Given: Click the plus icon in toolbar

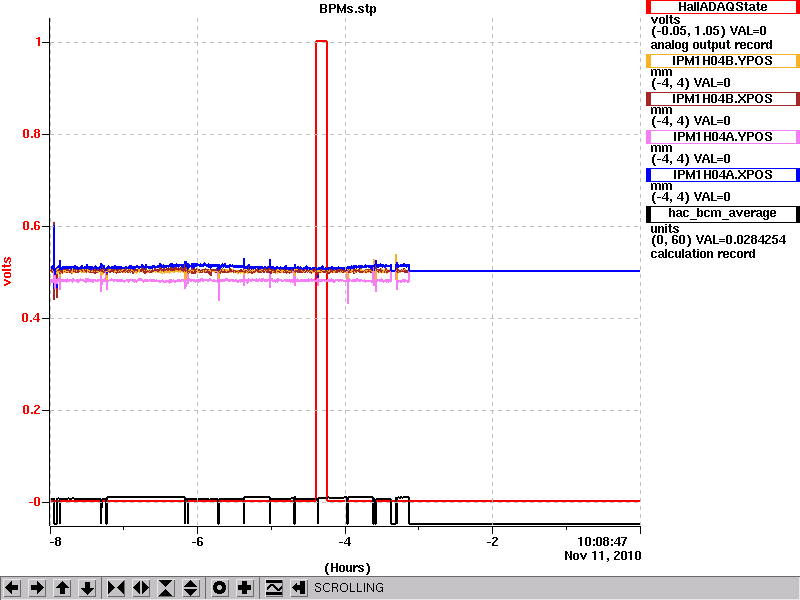Looking at the screenshot, I should (245, 588).
